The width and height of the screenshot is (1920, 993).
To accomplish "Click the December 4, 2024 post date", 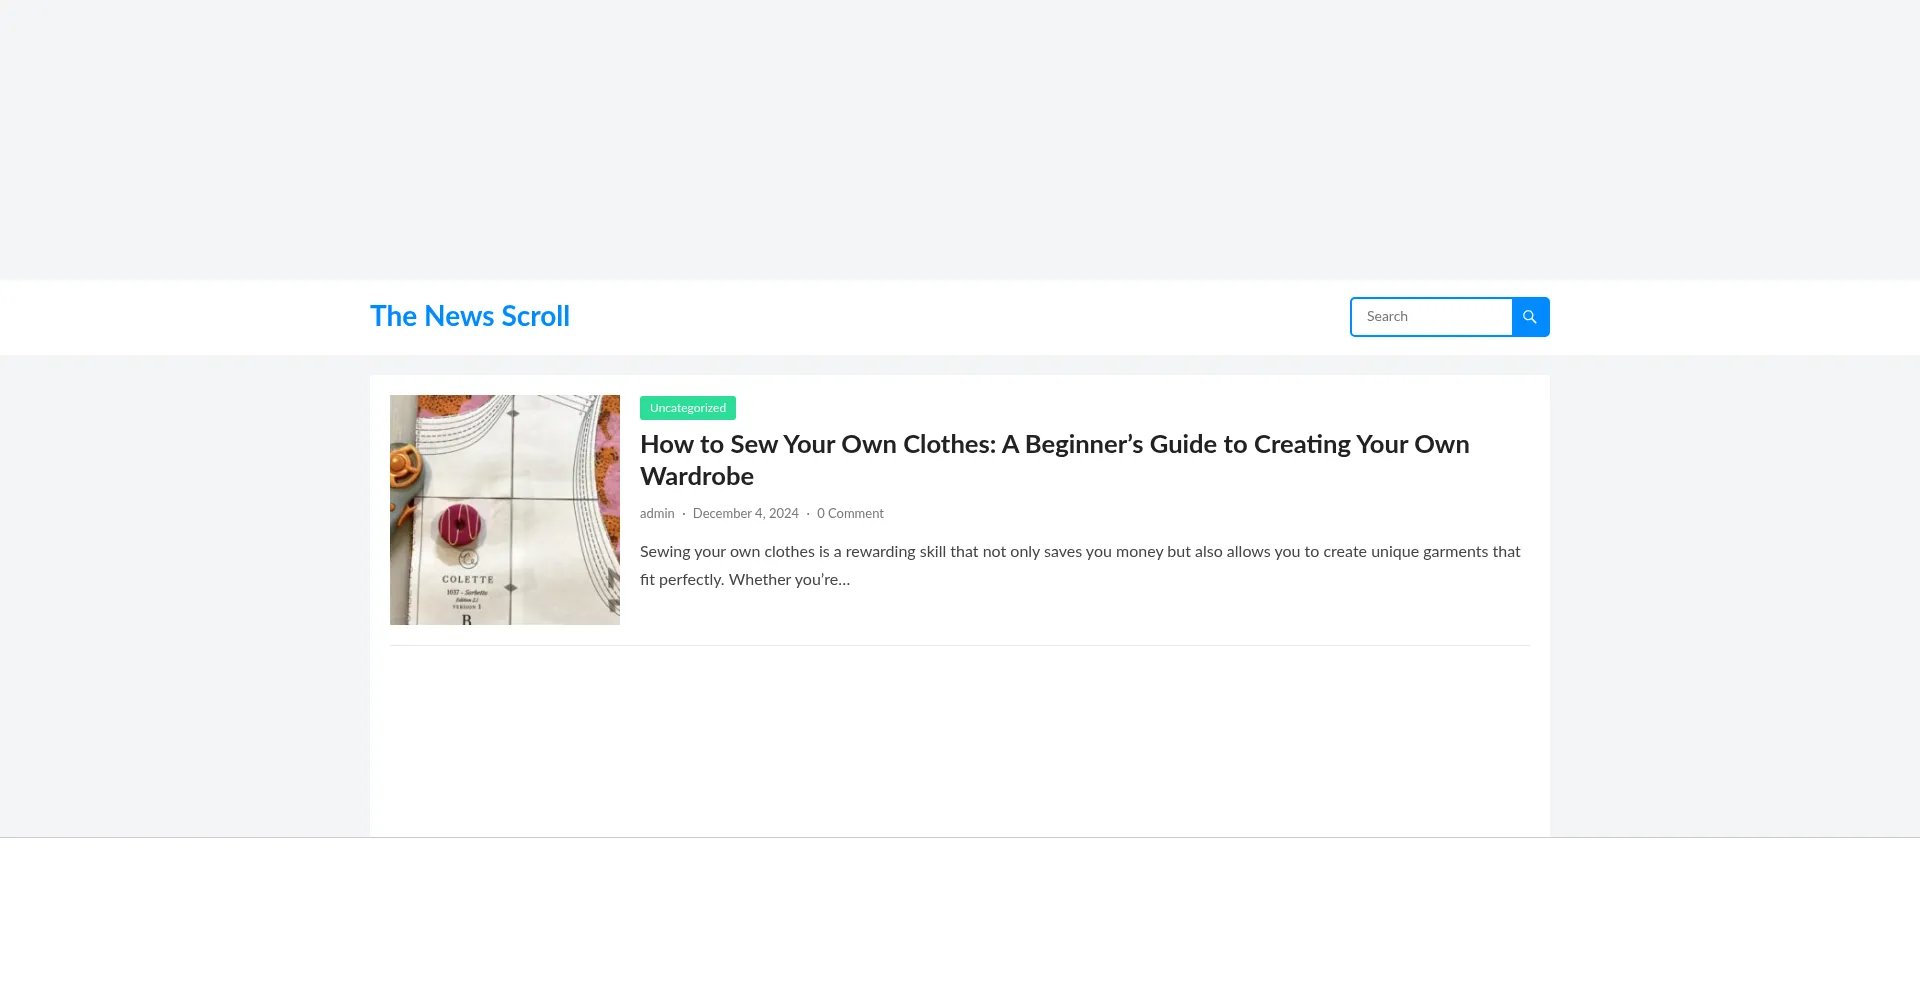I will [745, 514].
